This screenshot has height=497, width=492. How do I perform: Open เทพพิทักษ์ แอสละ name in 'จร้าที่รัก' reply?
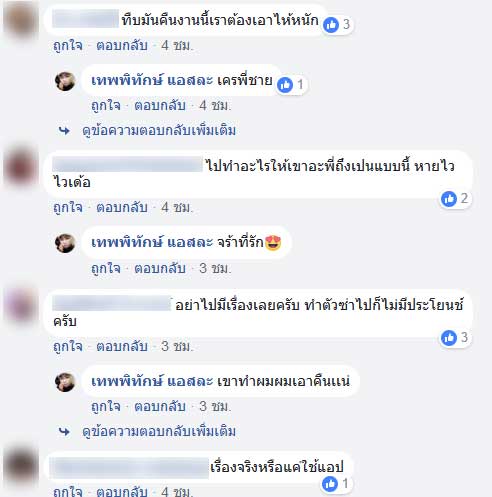tap(152, 243)
